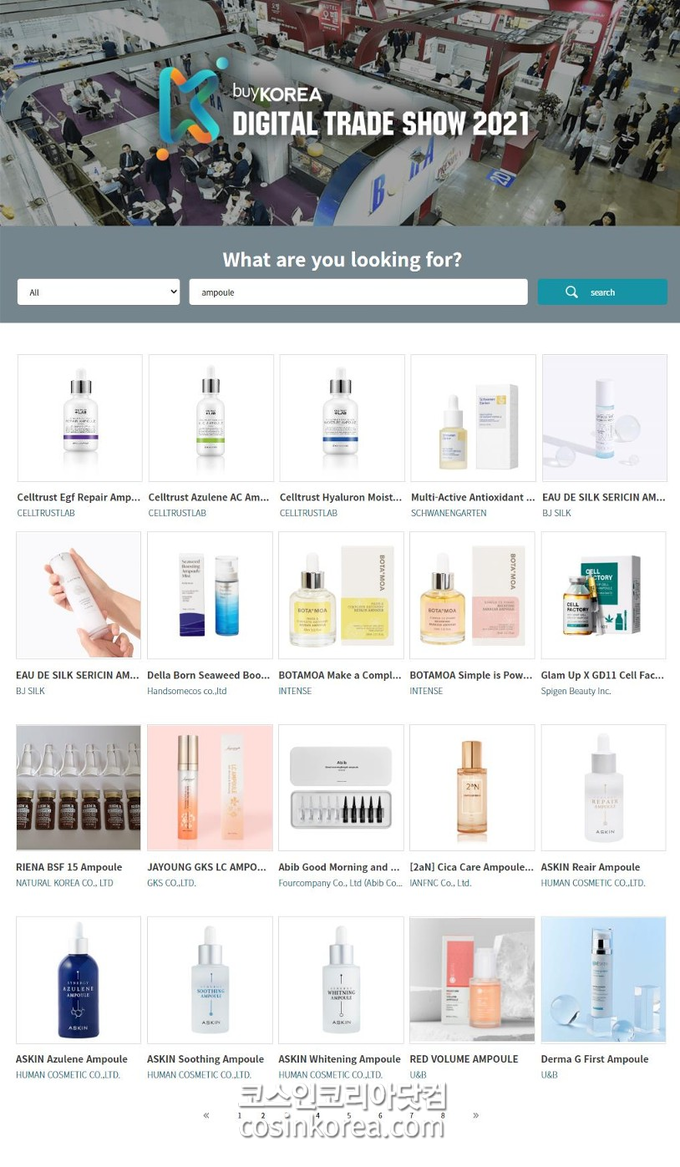Click the magnifier icon in search button

coord(571,292)
